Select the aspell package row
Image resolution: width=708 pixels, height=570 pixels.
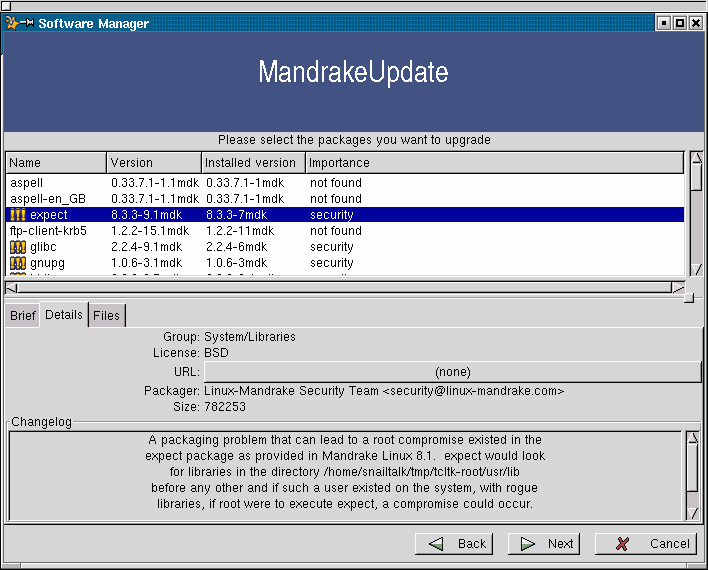click(345, 183)
